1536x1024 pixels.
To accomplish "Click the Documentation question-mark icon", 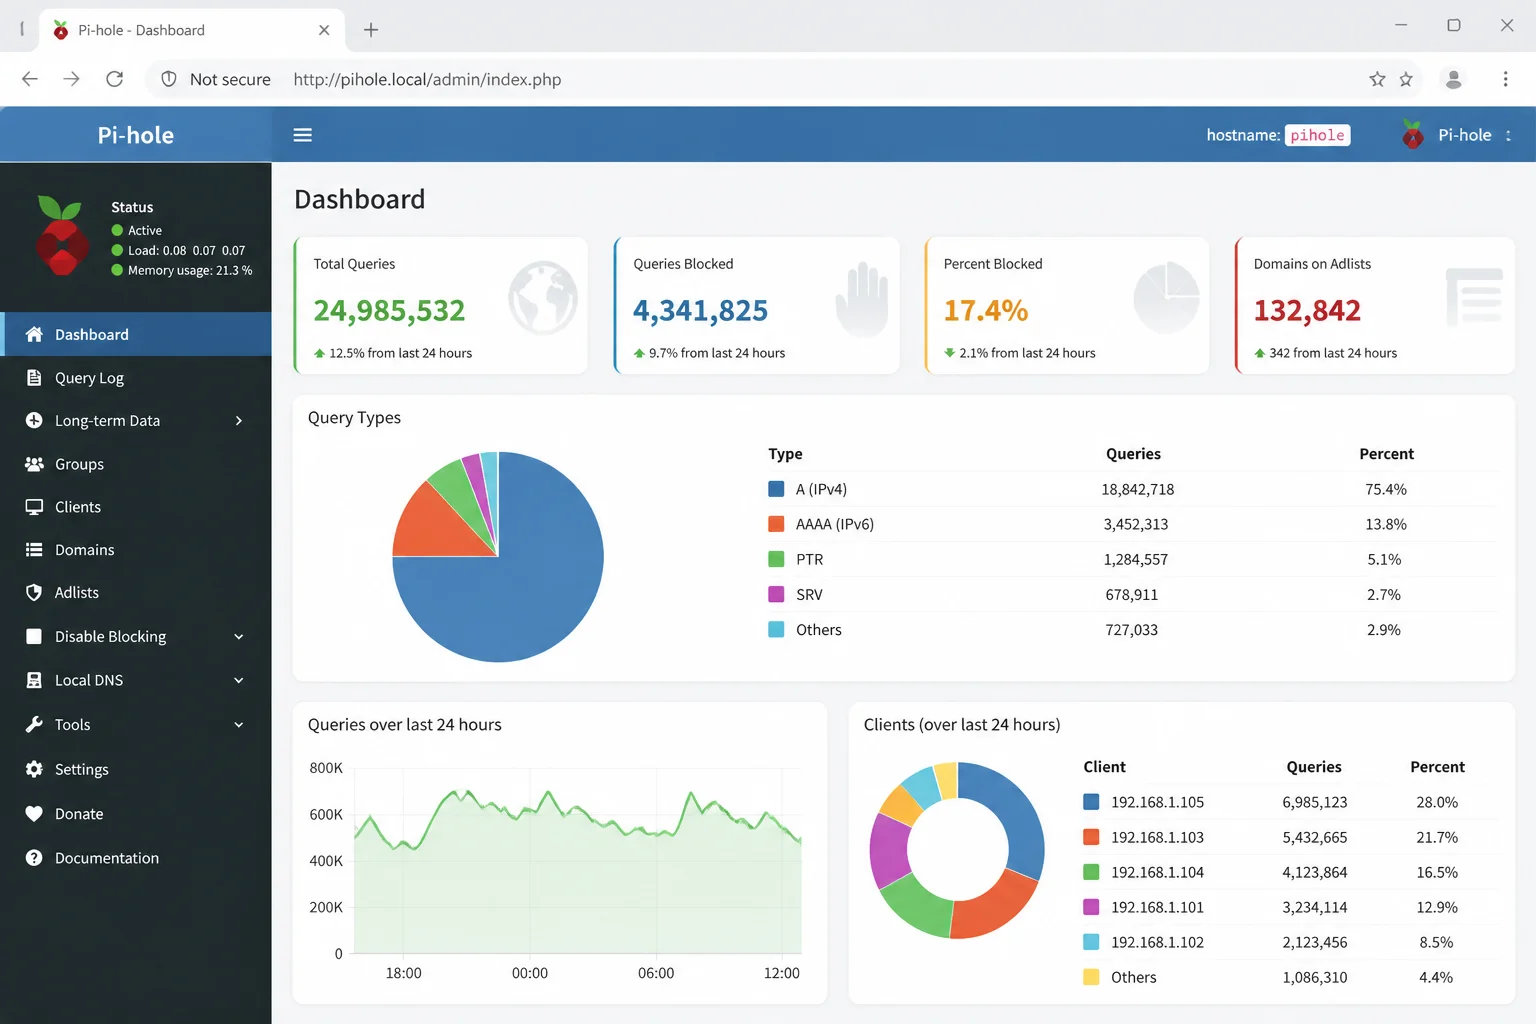I will pyautogui.click(x=34, y=858).
